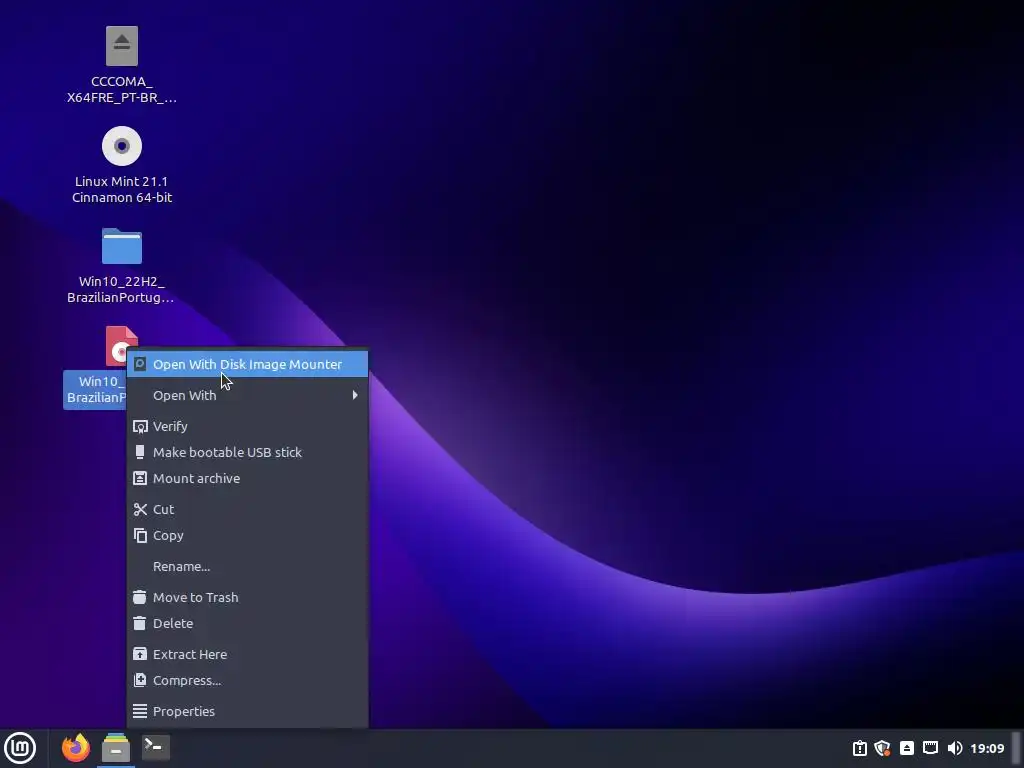Image resolution: width=1024 pixels, height=768 pixels.
Task: Open the Open With menu entry
Action: click(x=248, y=395)
